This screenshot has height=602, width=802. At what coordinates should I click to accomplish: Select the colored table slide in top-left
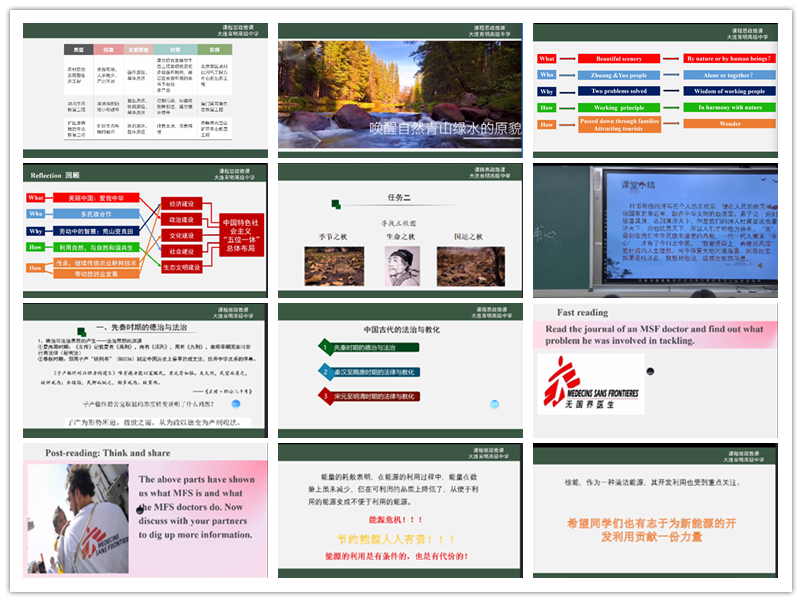(145, 90)
